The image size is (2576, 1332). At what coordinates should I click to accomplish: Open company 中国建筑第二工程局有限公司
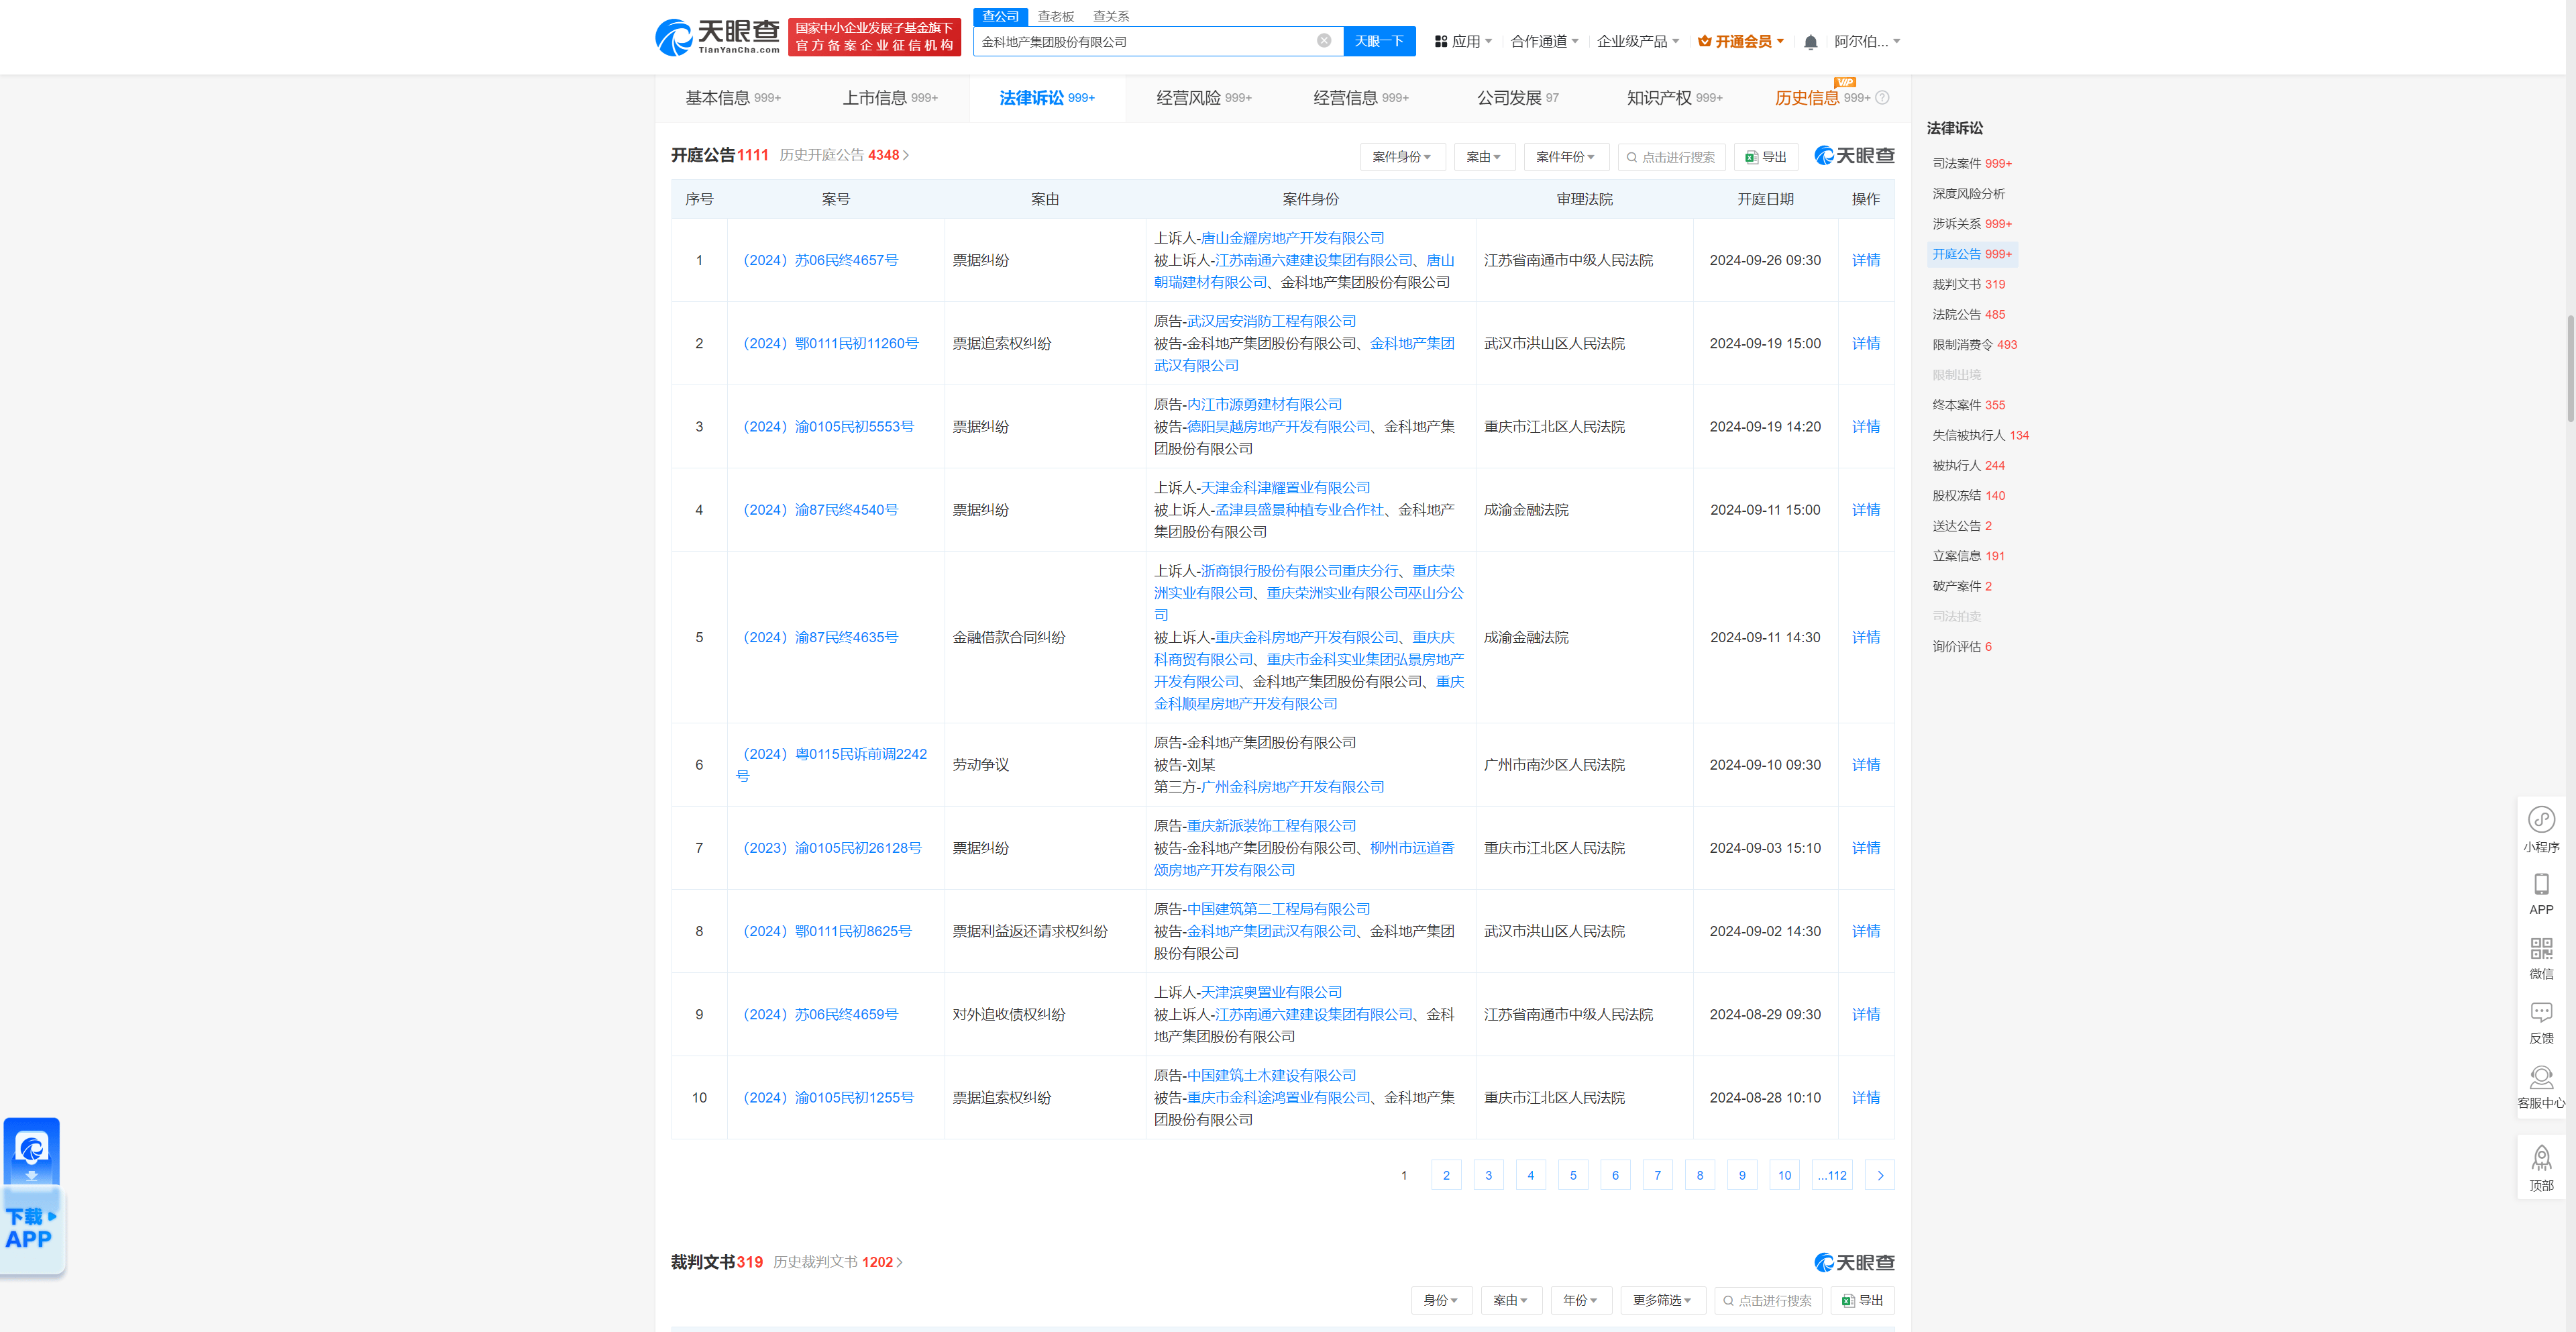click(x=1278, y=909)
